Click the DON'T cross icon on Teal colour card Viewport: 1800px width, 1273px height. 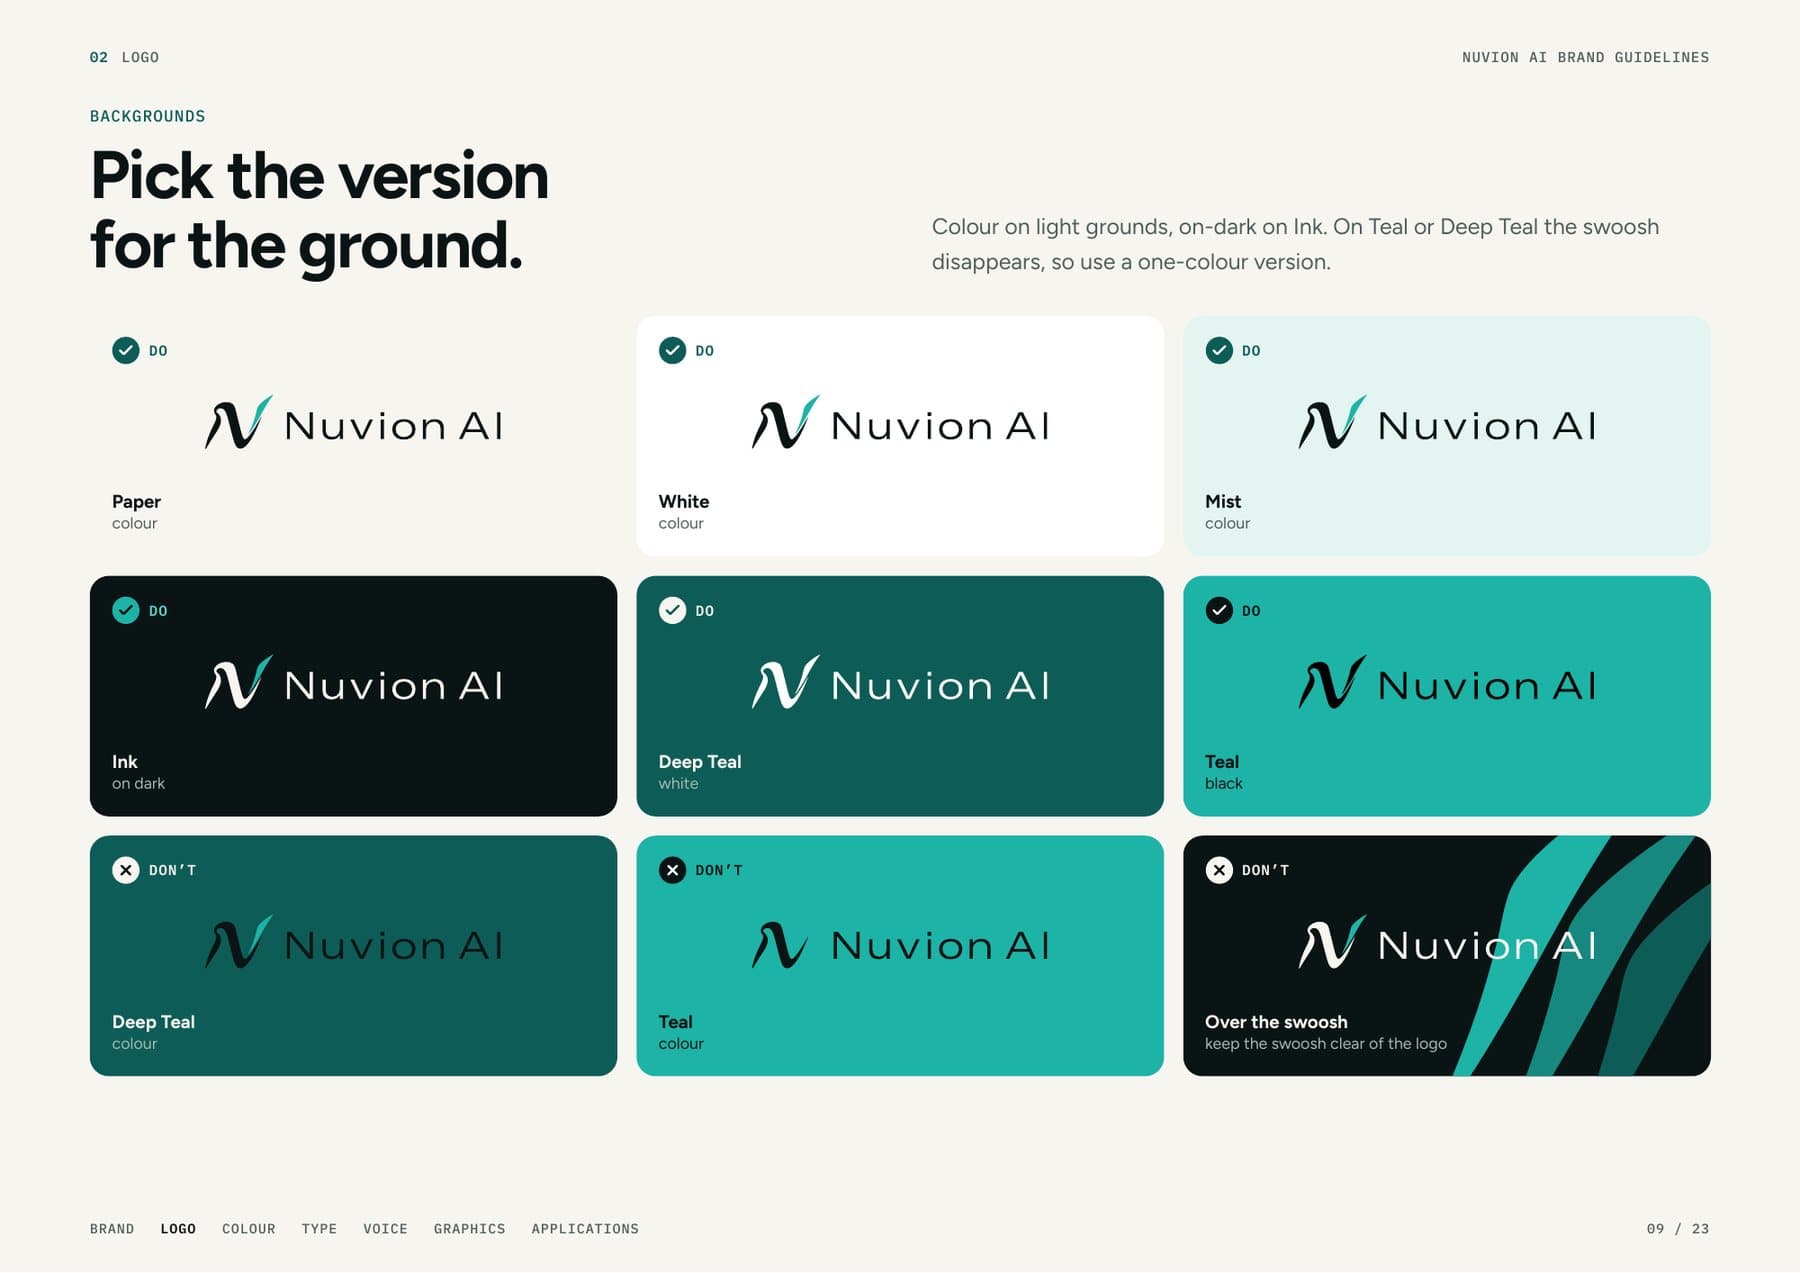point(672,870)
